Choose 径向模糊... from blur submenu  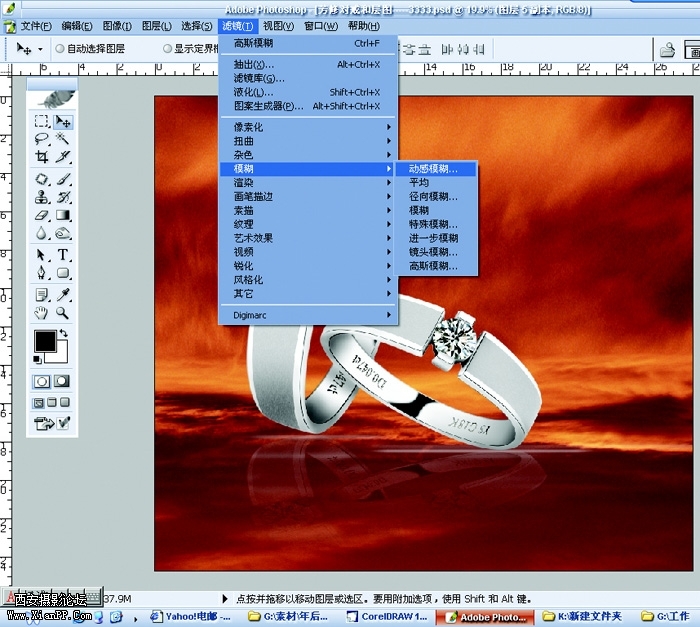(437, 196)
